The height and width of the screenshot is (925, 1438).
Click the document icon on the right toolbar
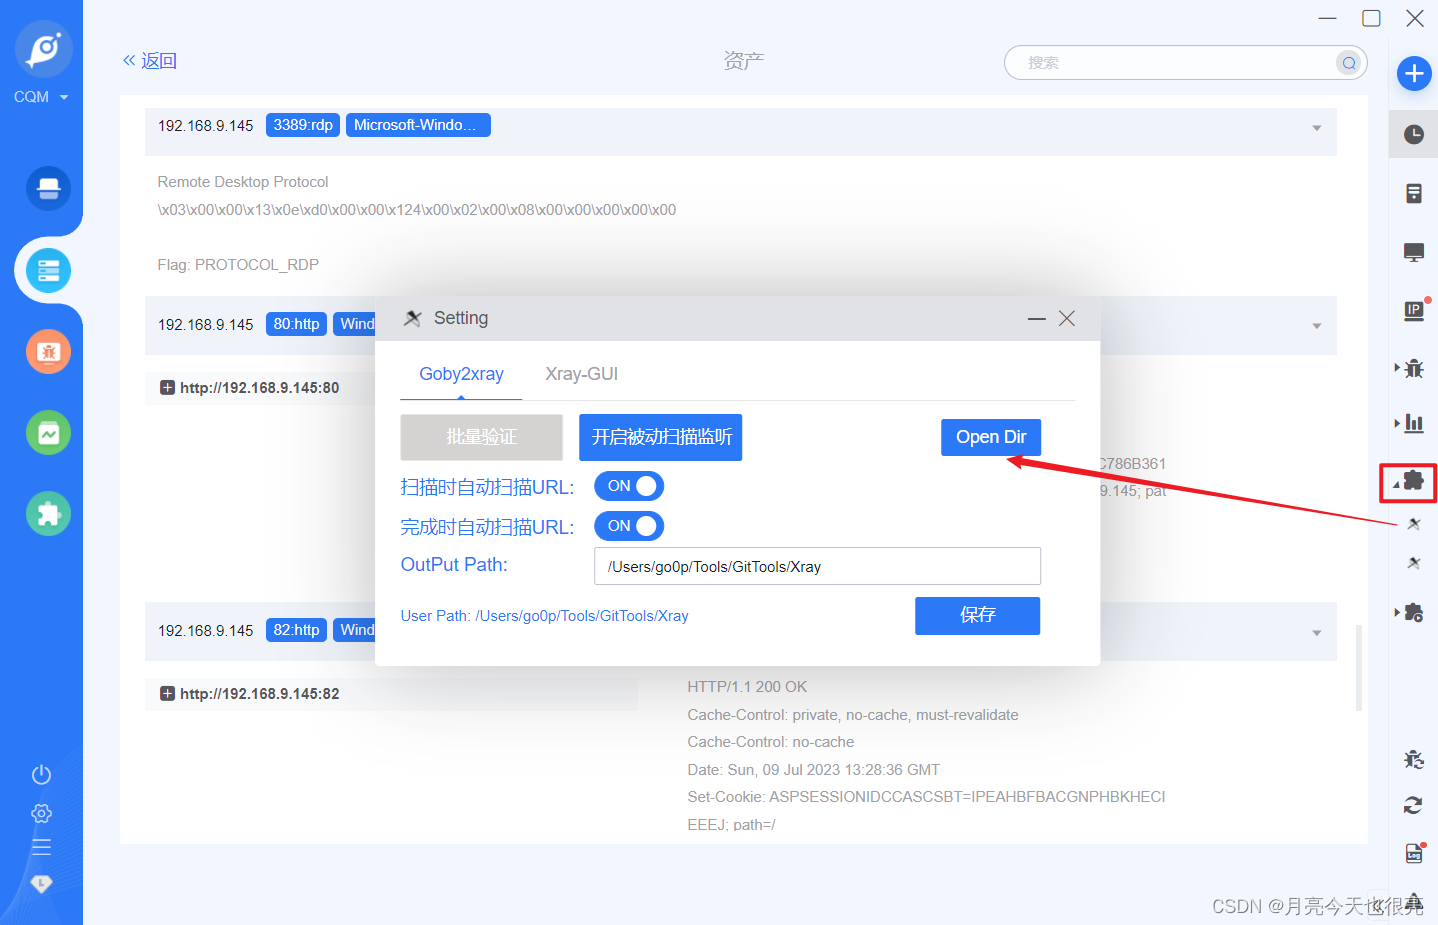pyautogui.click(x=1414, y=193)
